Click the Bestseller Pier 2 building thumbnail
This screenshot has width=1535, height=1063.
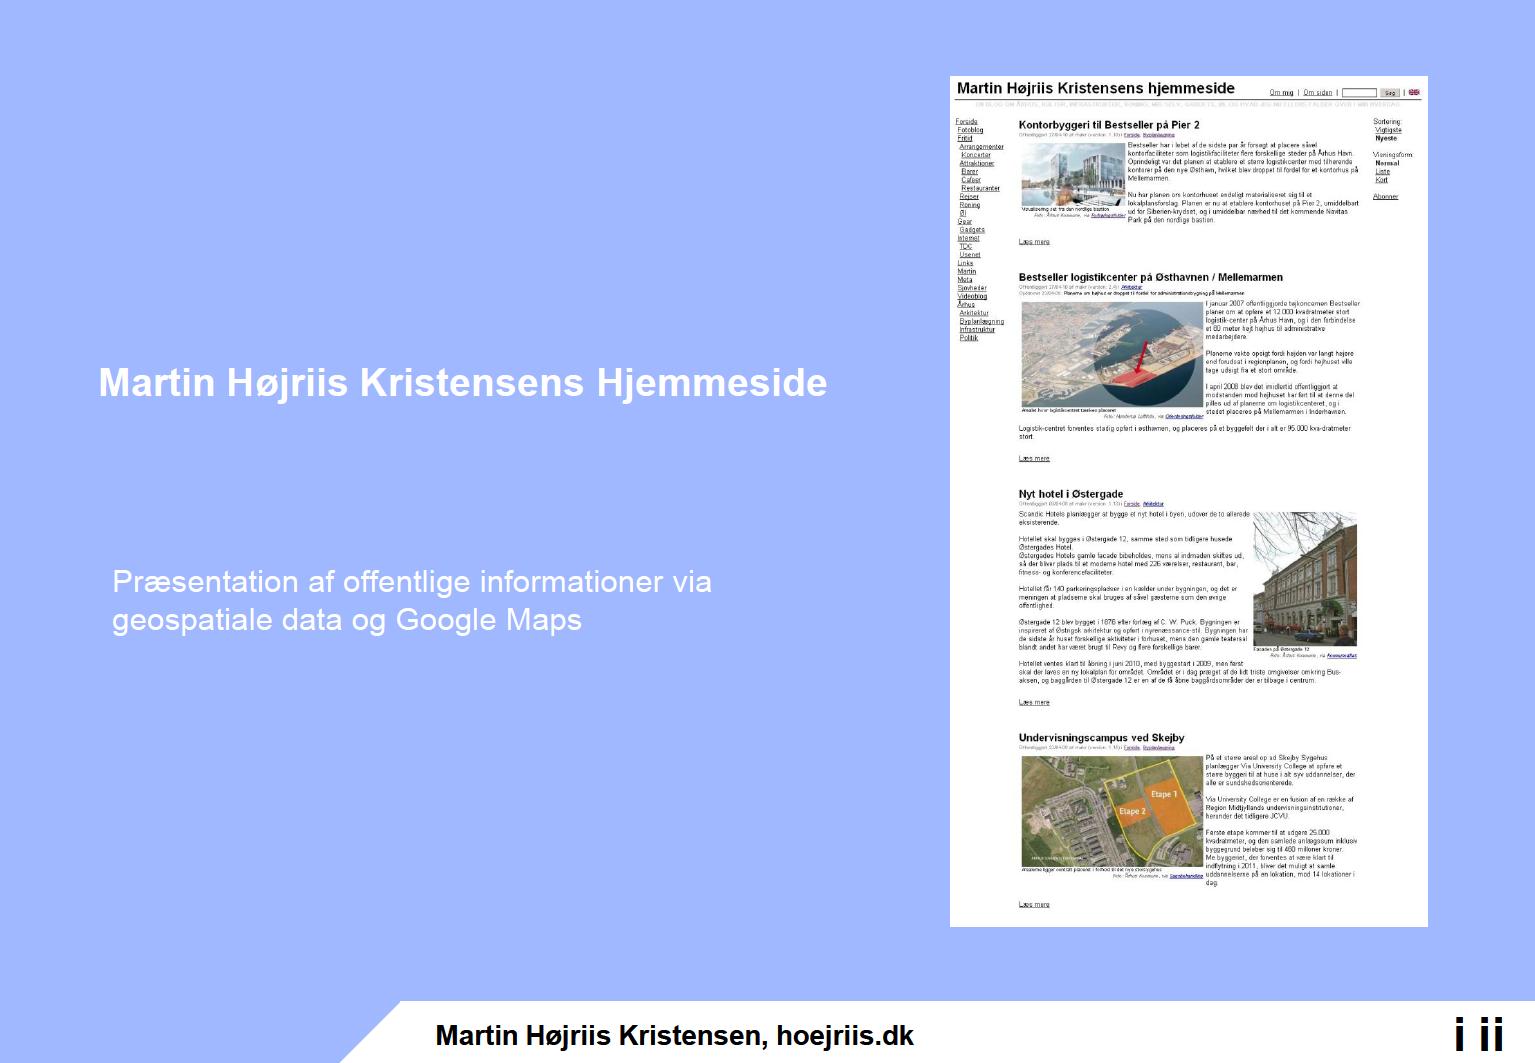pyautogui.click(x=1073, y=174)
